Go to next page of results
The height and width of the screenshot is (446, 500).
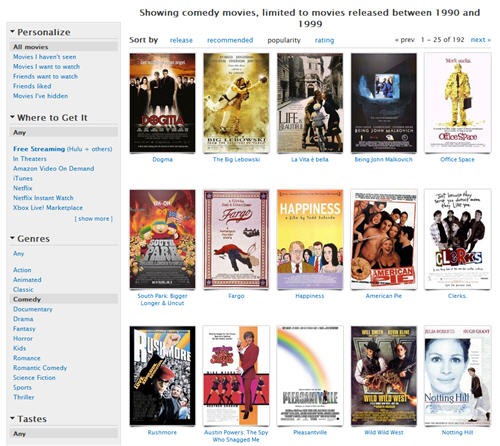480,40
